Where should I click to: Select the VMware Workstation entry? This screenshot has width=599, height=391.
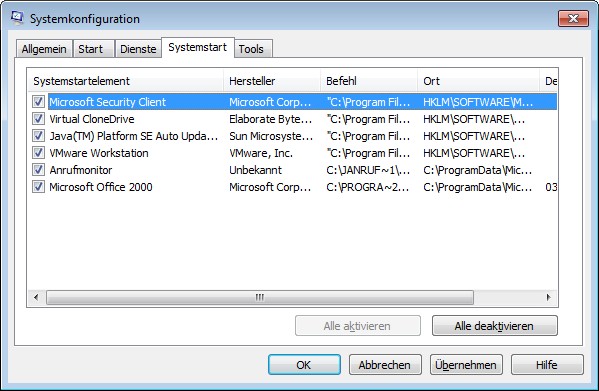99,153
